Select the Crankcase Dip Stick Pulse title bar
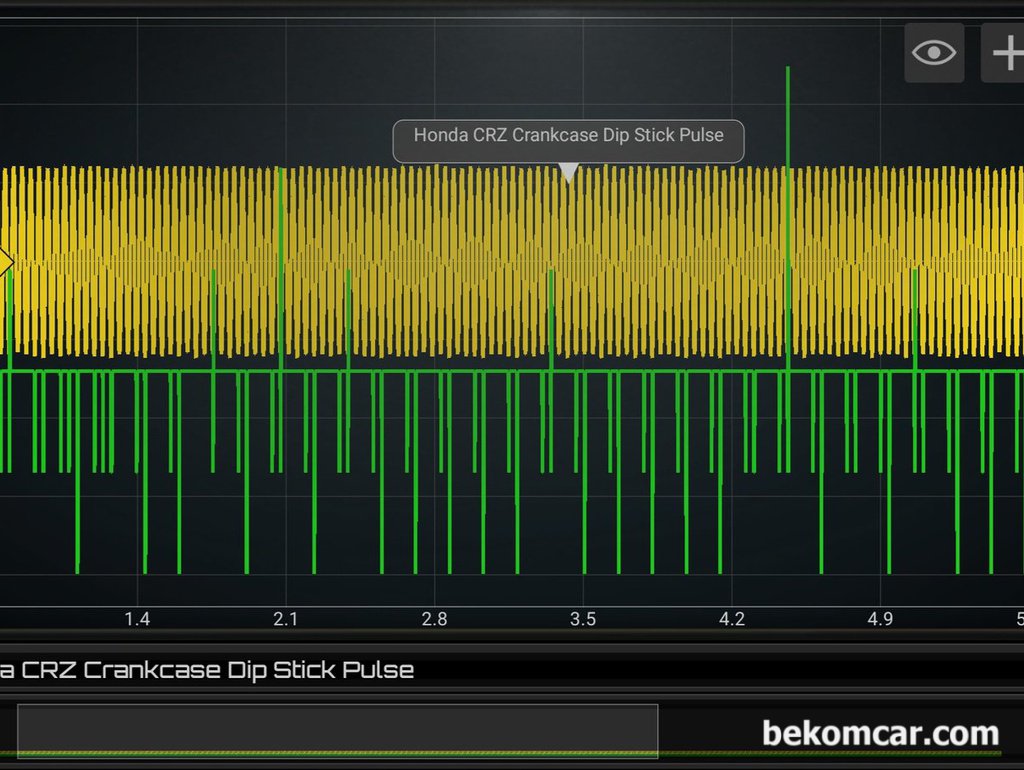1024x770 pixels. pyautogui.click(x=207, y=669)
